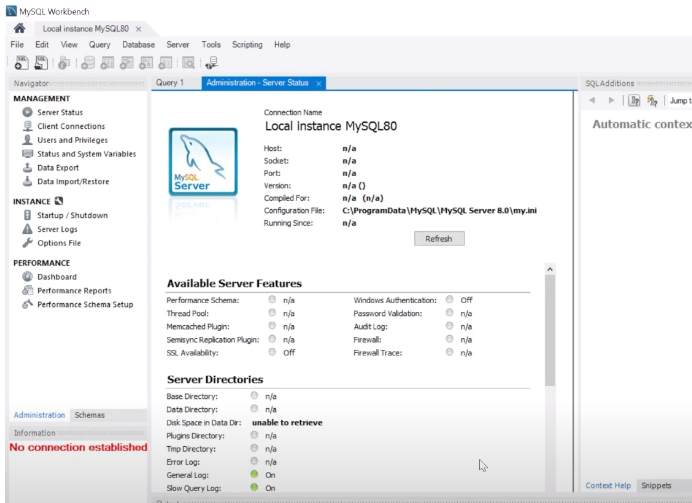The image size is (692, 503).
Task: Click Thread Pool status indicator
Action: 272,313
